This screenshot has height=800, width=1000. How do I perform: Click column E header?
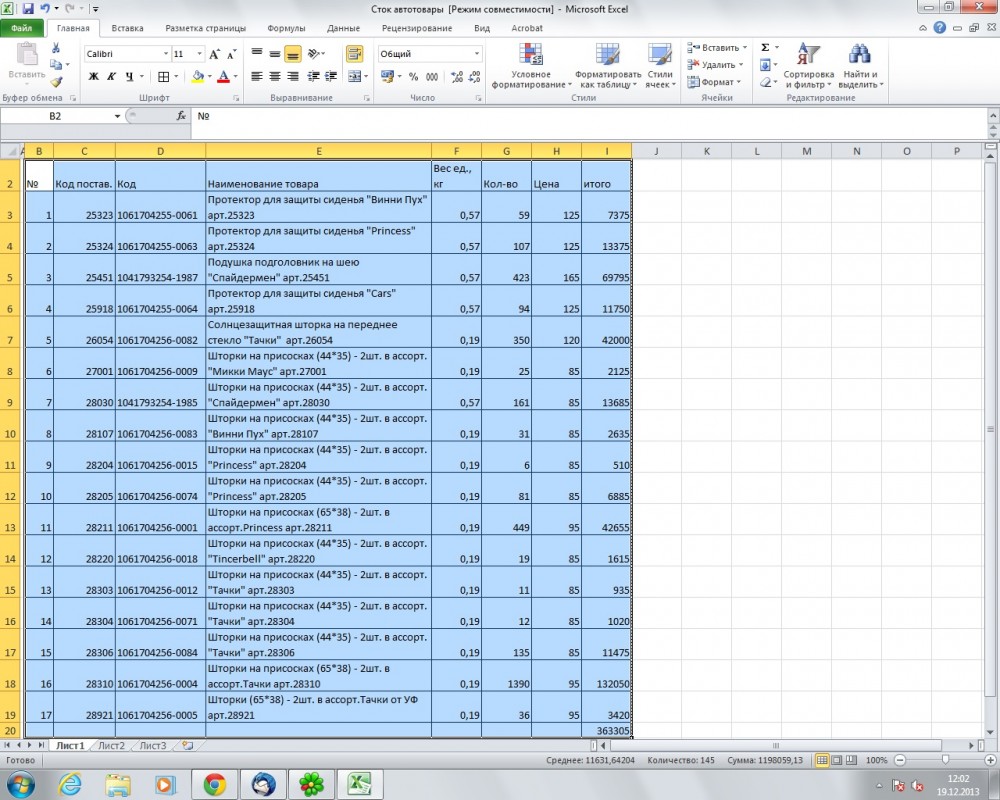[318, 151]
